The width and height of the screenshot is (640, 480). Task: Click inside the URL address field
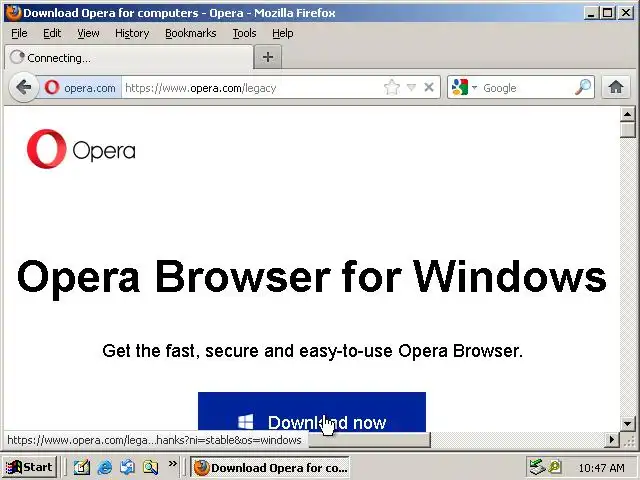coord(253,88)
